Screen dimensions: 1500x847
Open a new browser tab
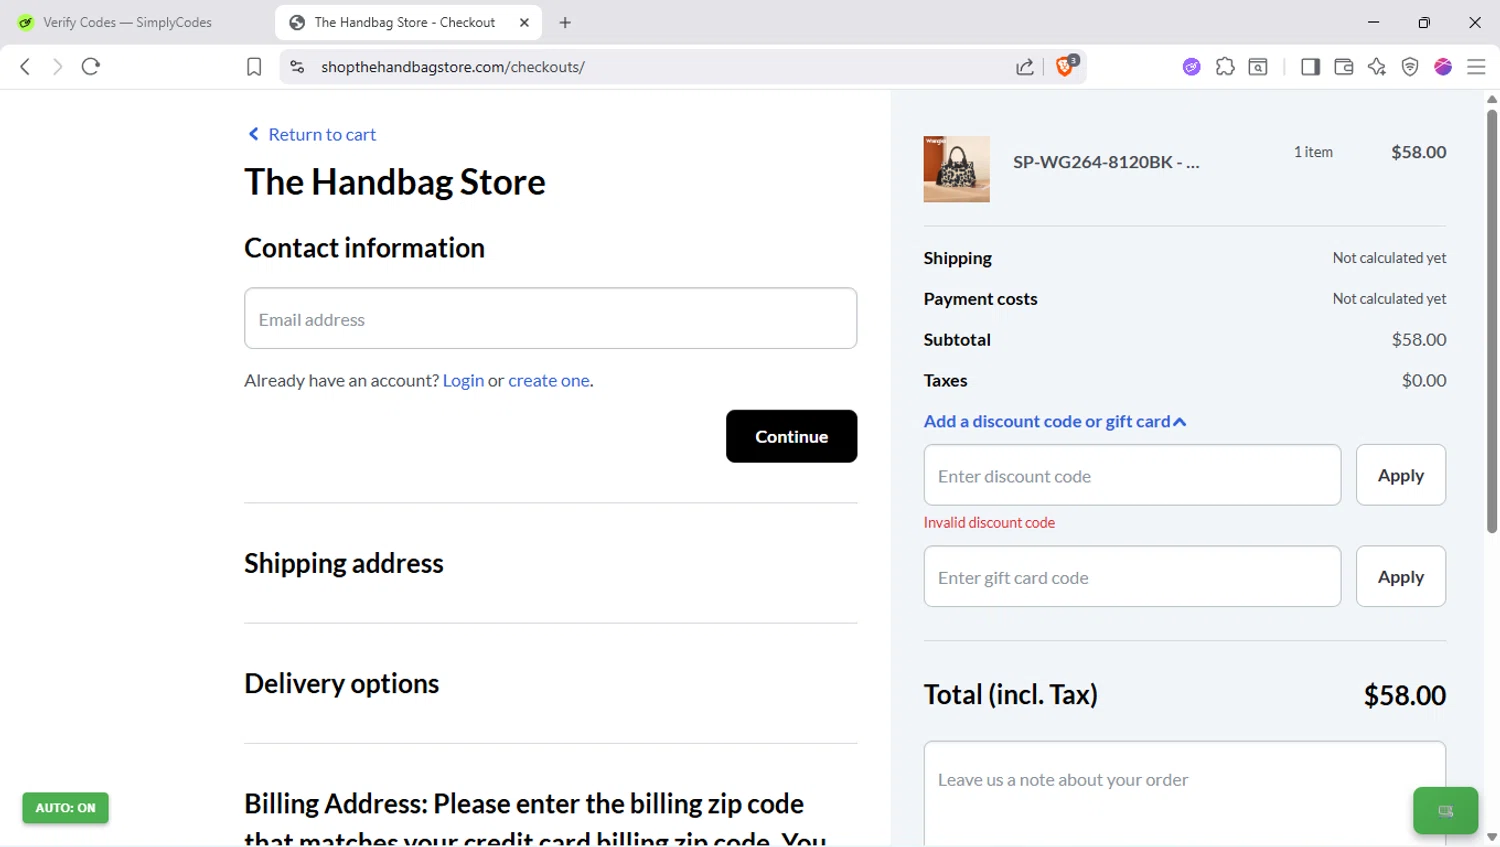(x=565, y=22)
